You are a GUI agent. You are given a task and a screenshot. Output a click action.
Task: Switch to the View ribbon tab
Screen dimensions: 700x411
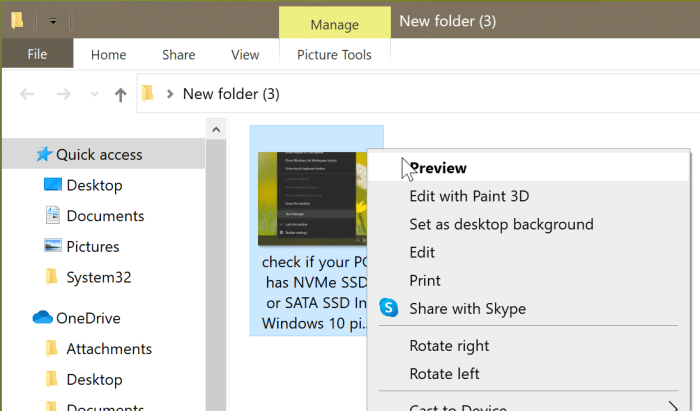point(245,54)
